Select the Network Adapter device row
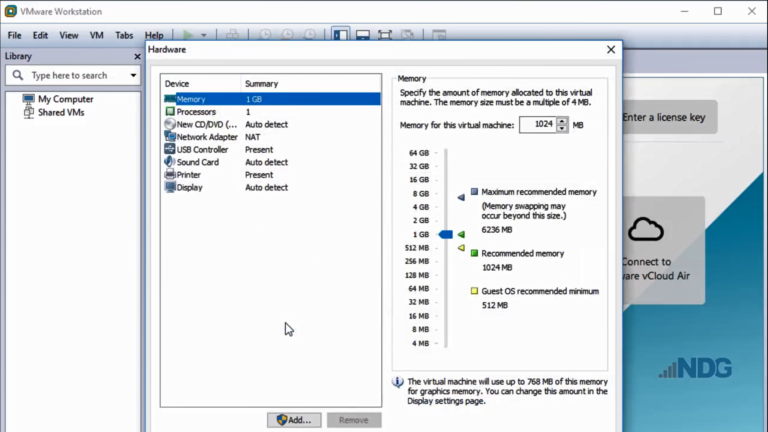The width and height of the screenshot is (768, 432). [x=272, y=137]
